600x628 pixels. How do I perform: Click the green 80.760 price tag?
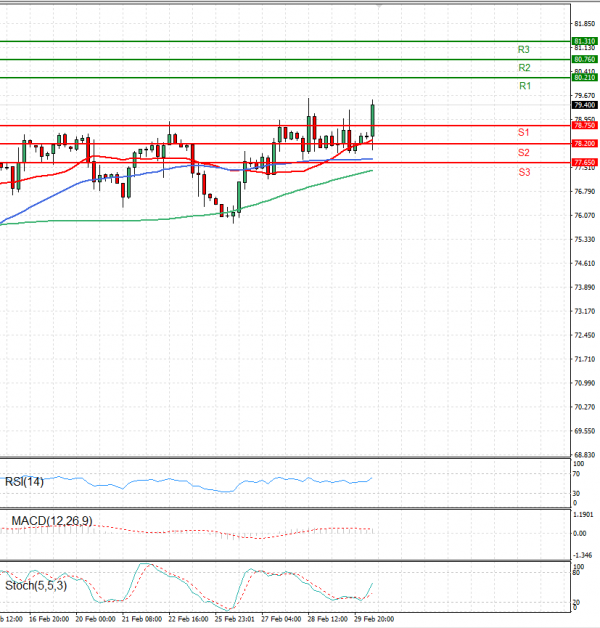585,59
